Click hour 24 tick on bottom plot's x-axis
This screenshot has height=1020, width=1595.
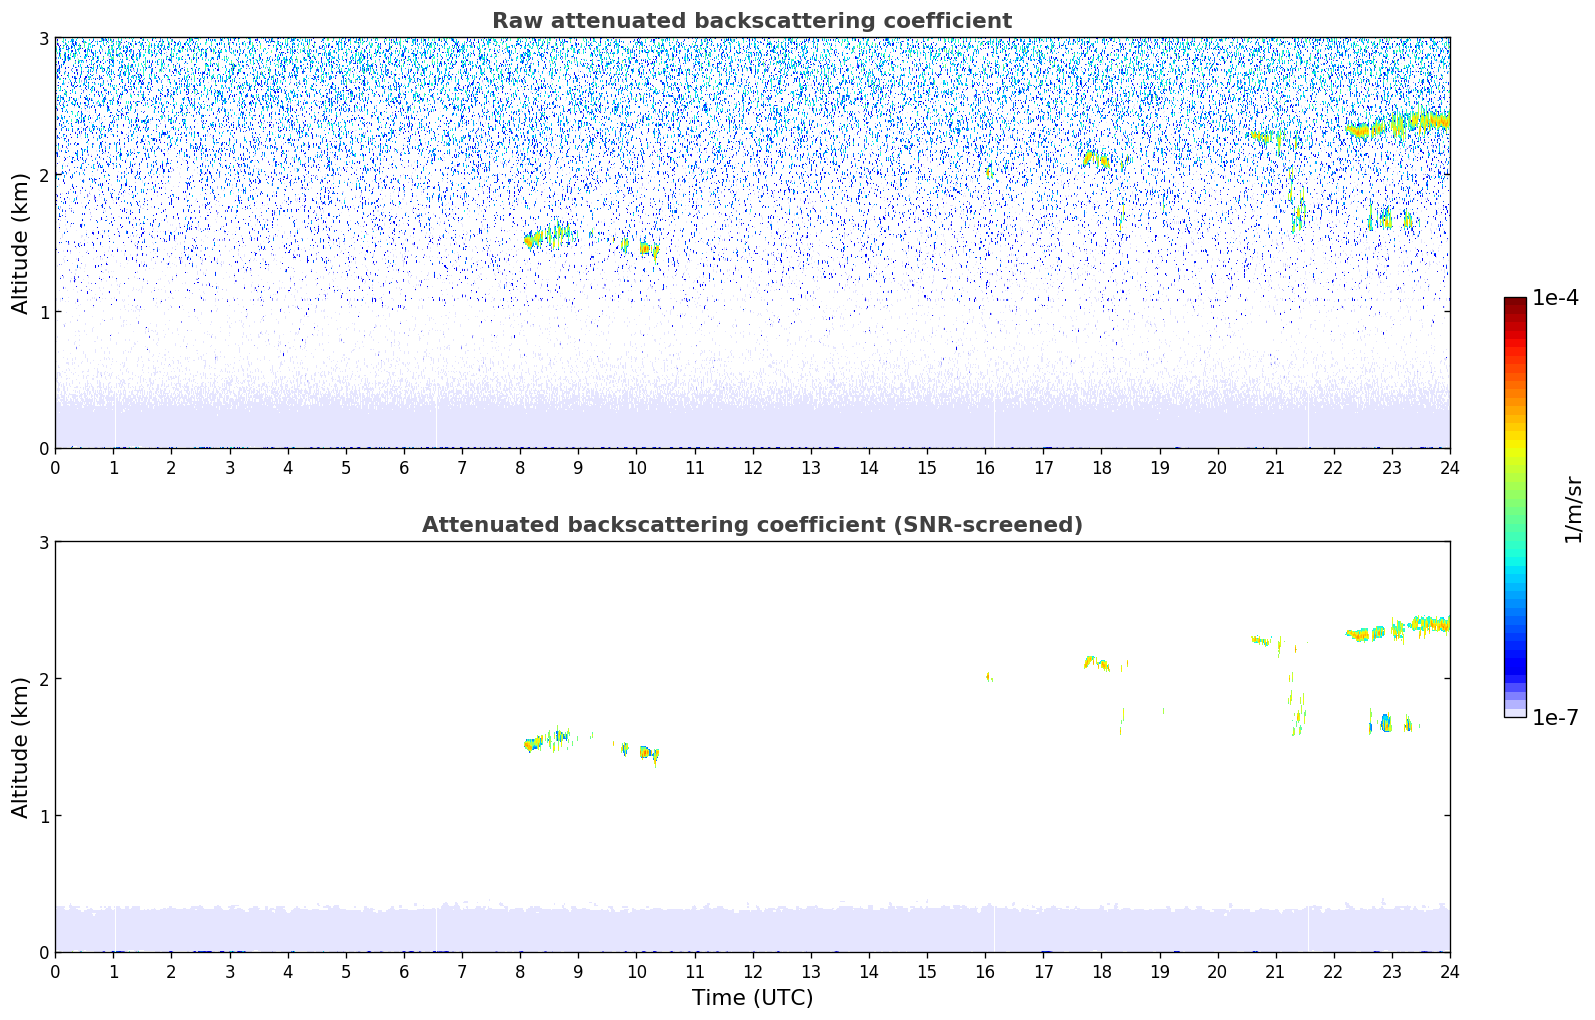1449,971
